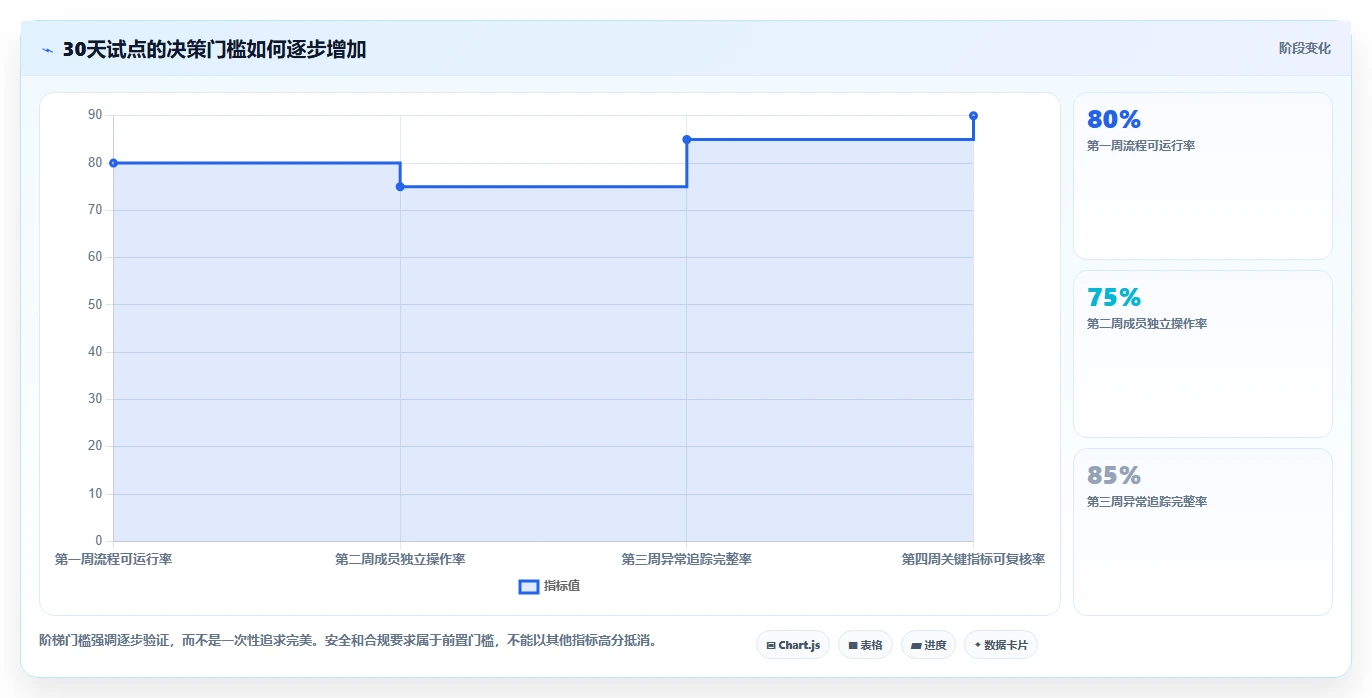This screenshot has width=1372, height=698.
Task: Click the data point at value 90
Action: (973, 116)
